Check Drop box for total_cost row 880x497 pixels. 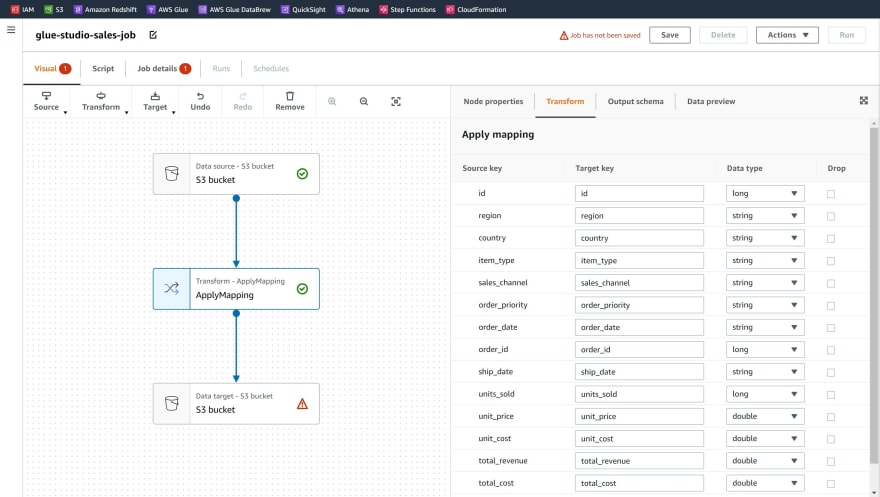click(x=831, y=484)
